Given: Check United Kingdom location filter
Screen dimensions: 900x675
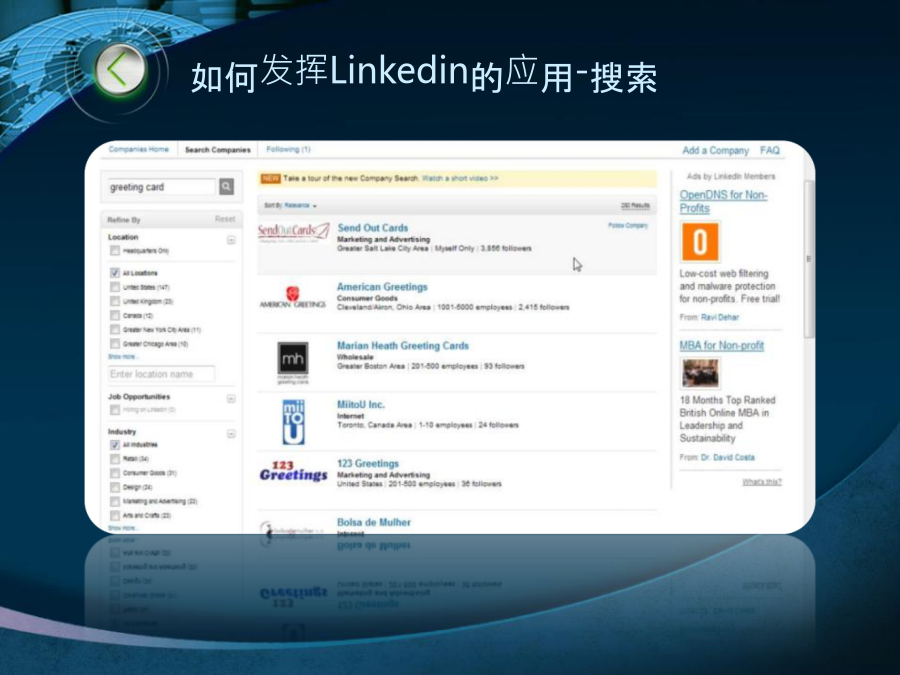Looking at the screenshot, I should click(115, 301).
